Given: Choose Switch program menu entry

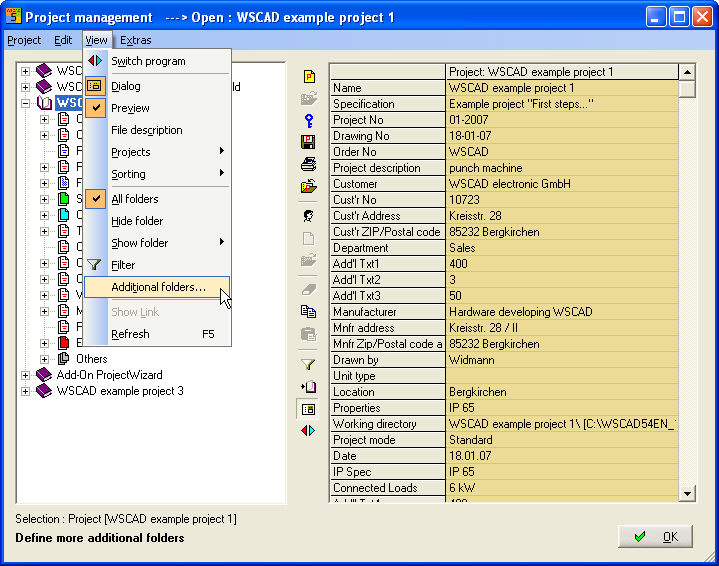Looking at the screenshot, I should (x=157, y=61).
